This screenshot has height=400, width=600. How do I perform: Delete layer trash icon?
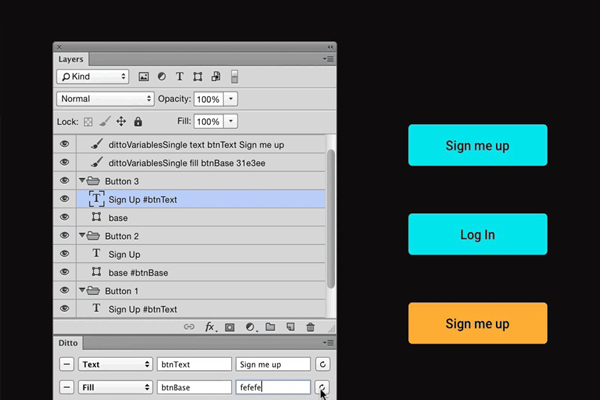coord(310,327)
